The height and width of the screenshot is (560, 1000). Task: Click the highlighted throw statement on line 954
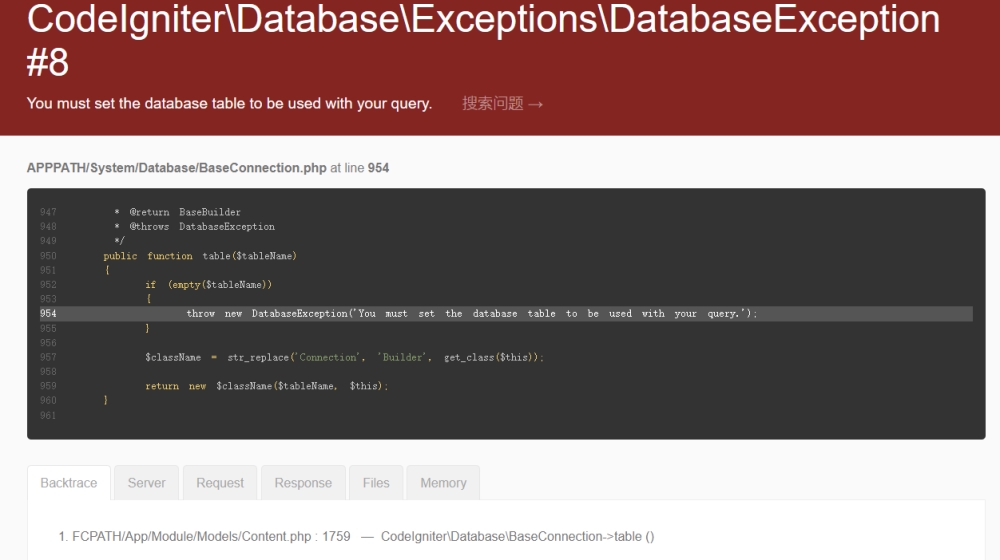coord(471,314)
